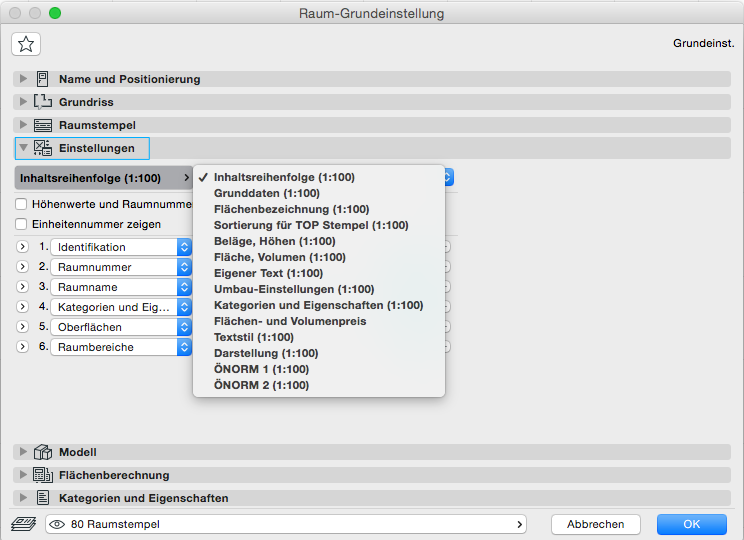Viewport: 744px width, 540px height.
Task: Click the Modell cube icon
Action: coord(42,452)
